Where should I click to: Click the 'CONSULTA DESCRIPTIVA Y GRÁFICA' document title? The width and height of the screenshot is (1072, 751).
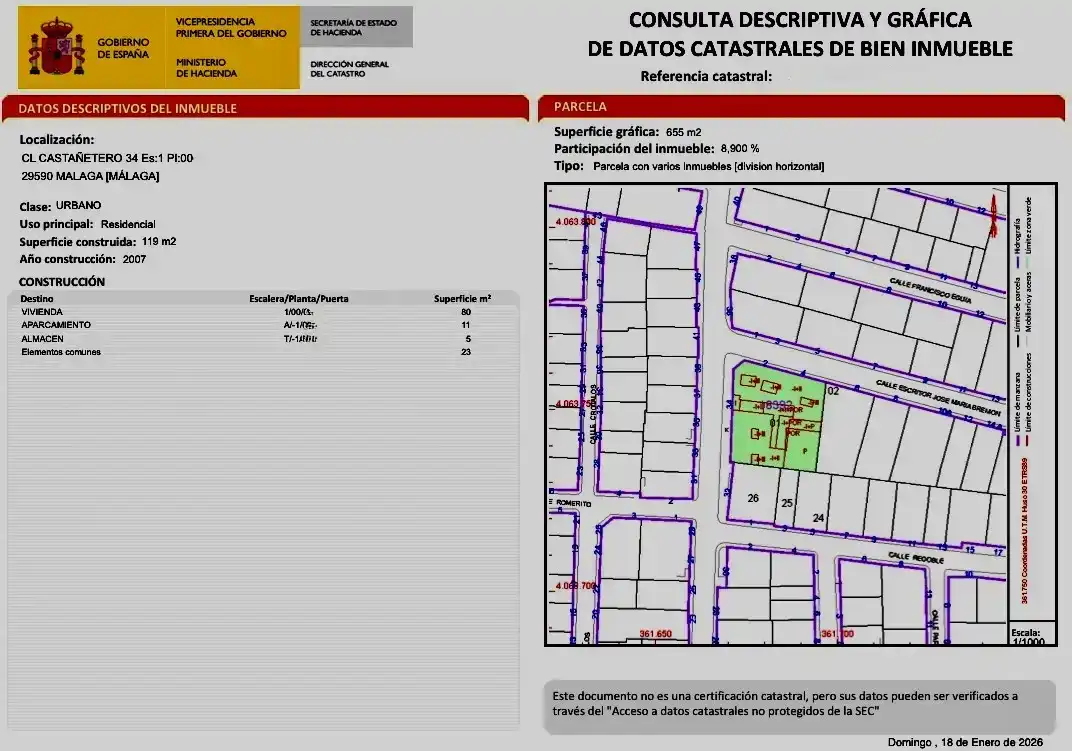800,20
